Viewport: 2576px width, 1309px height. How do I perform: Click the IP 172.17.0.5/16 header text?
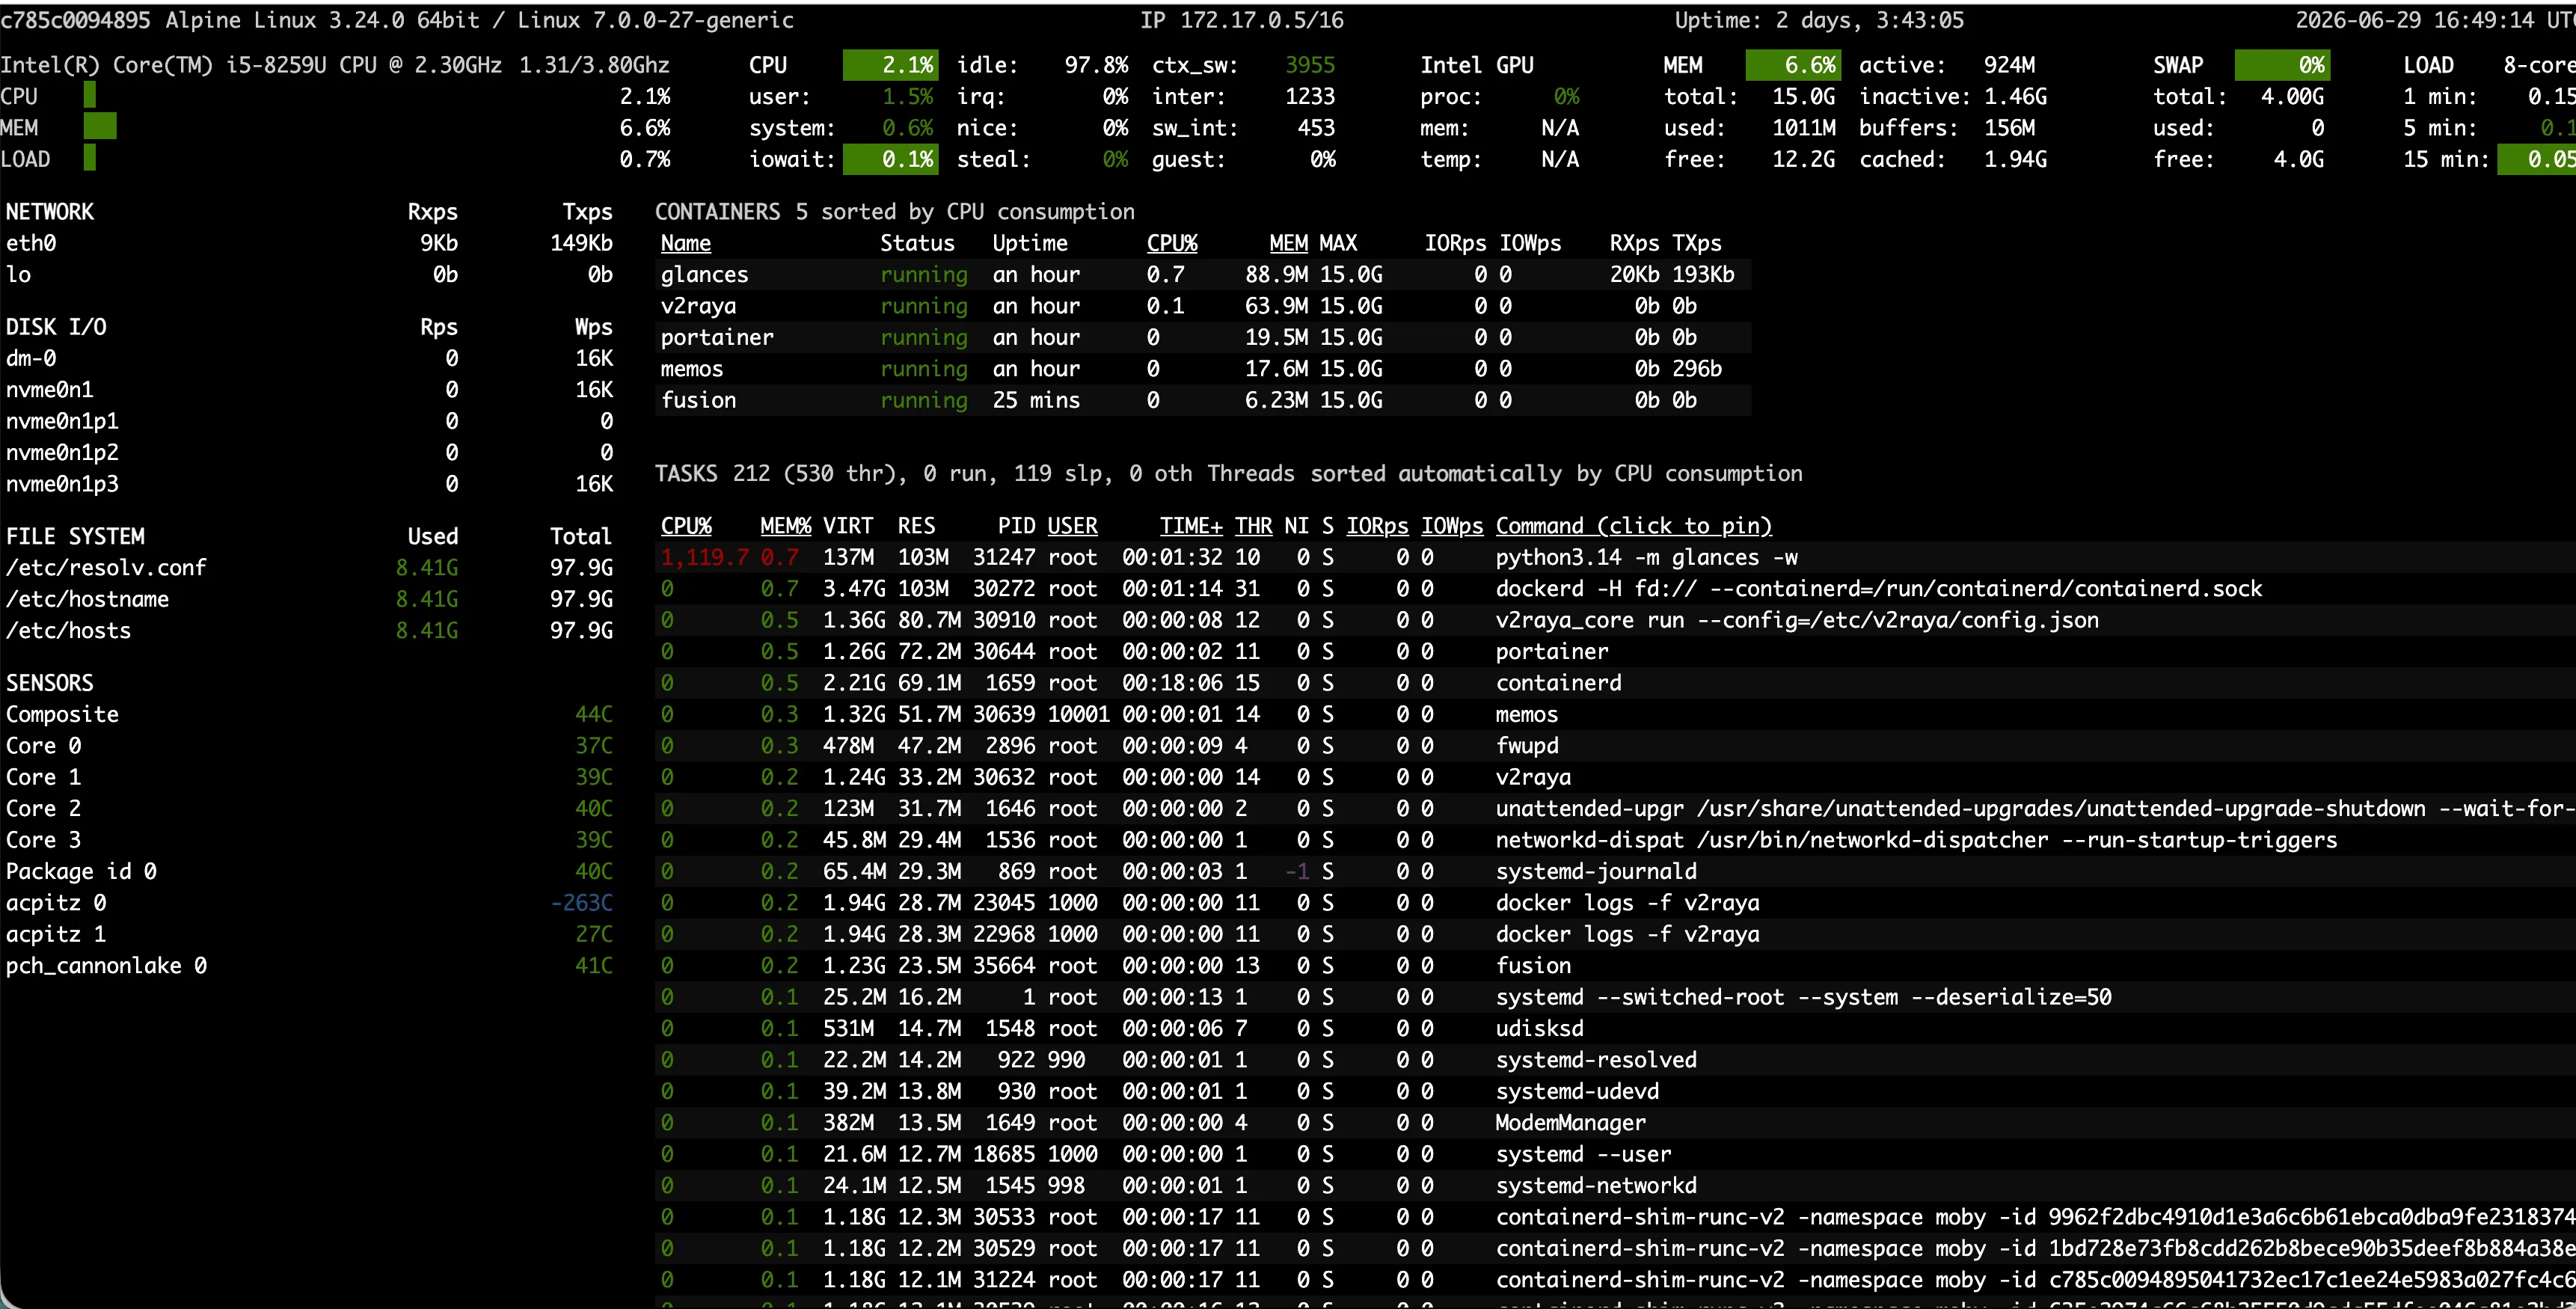point(1242,20)
